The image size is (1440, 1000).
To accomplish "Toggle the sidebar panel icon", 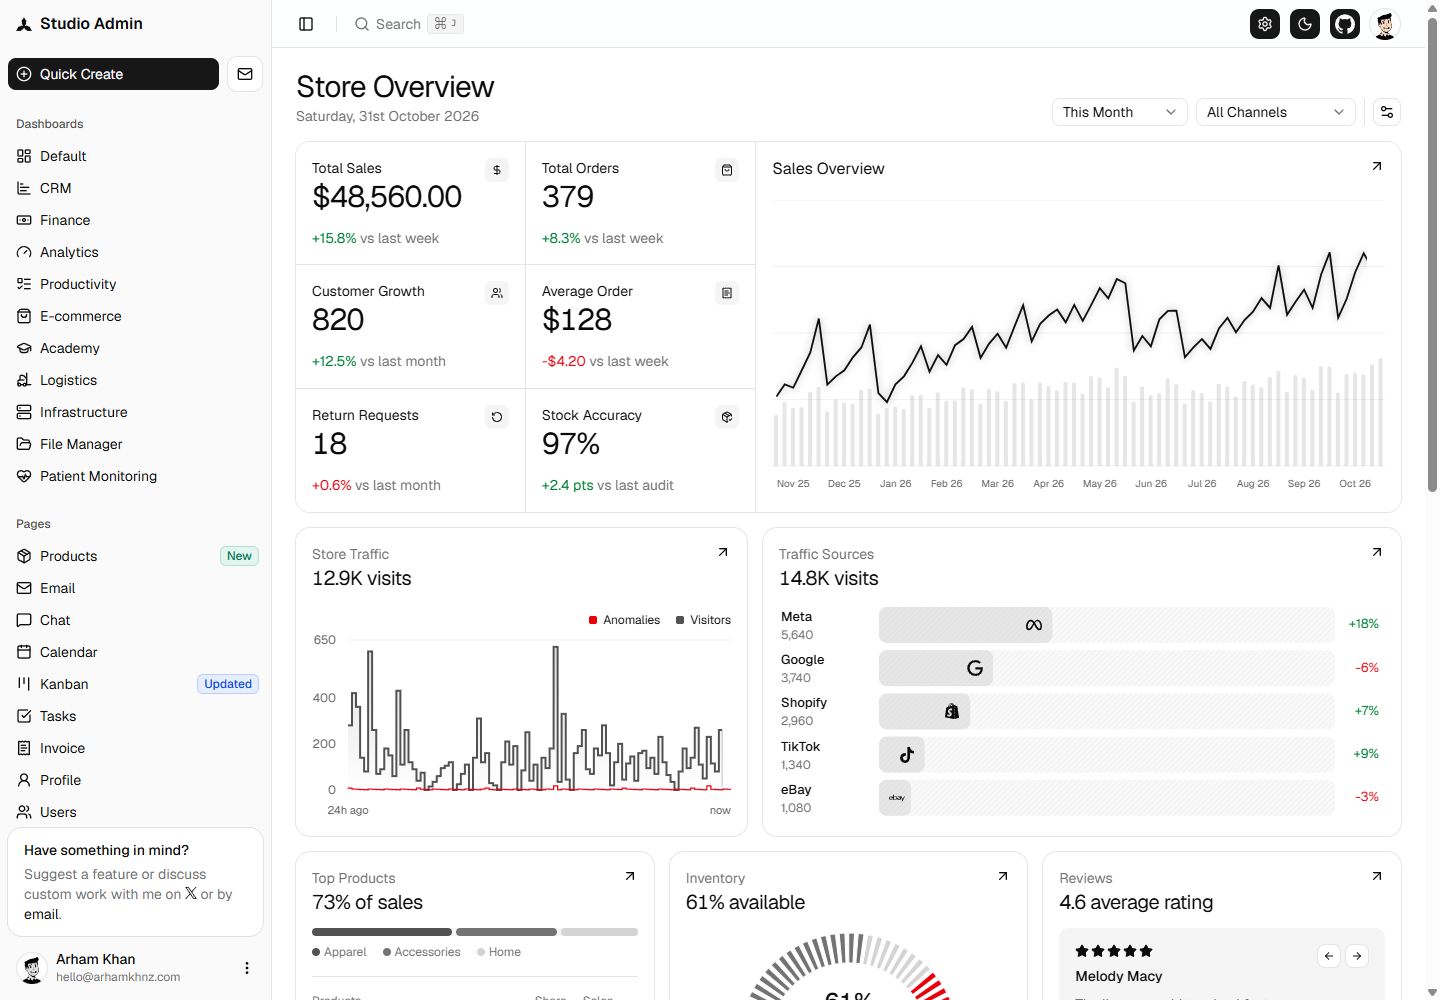I will [x=306, y=24].
